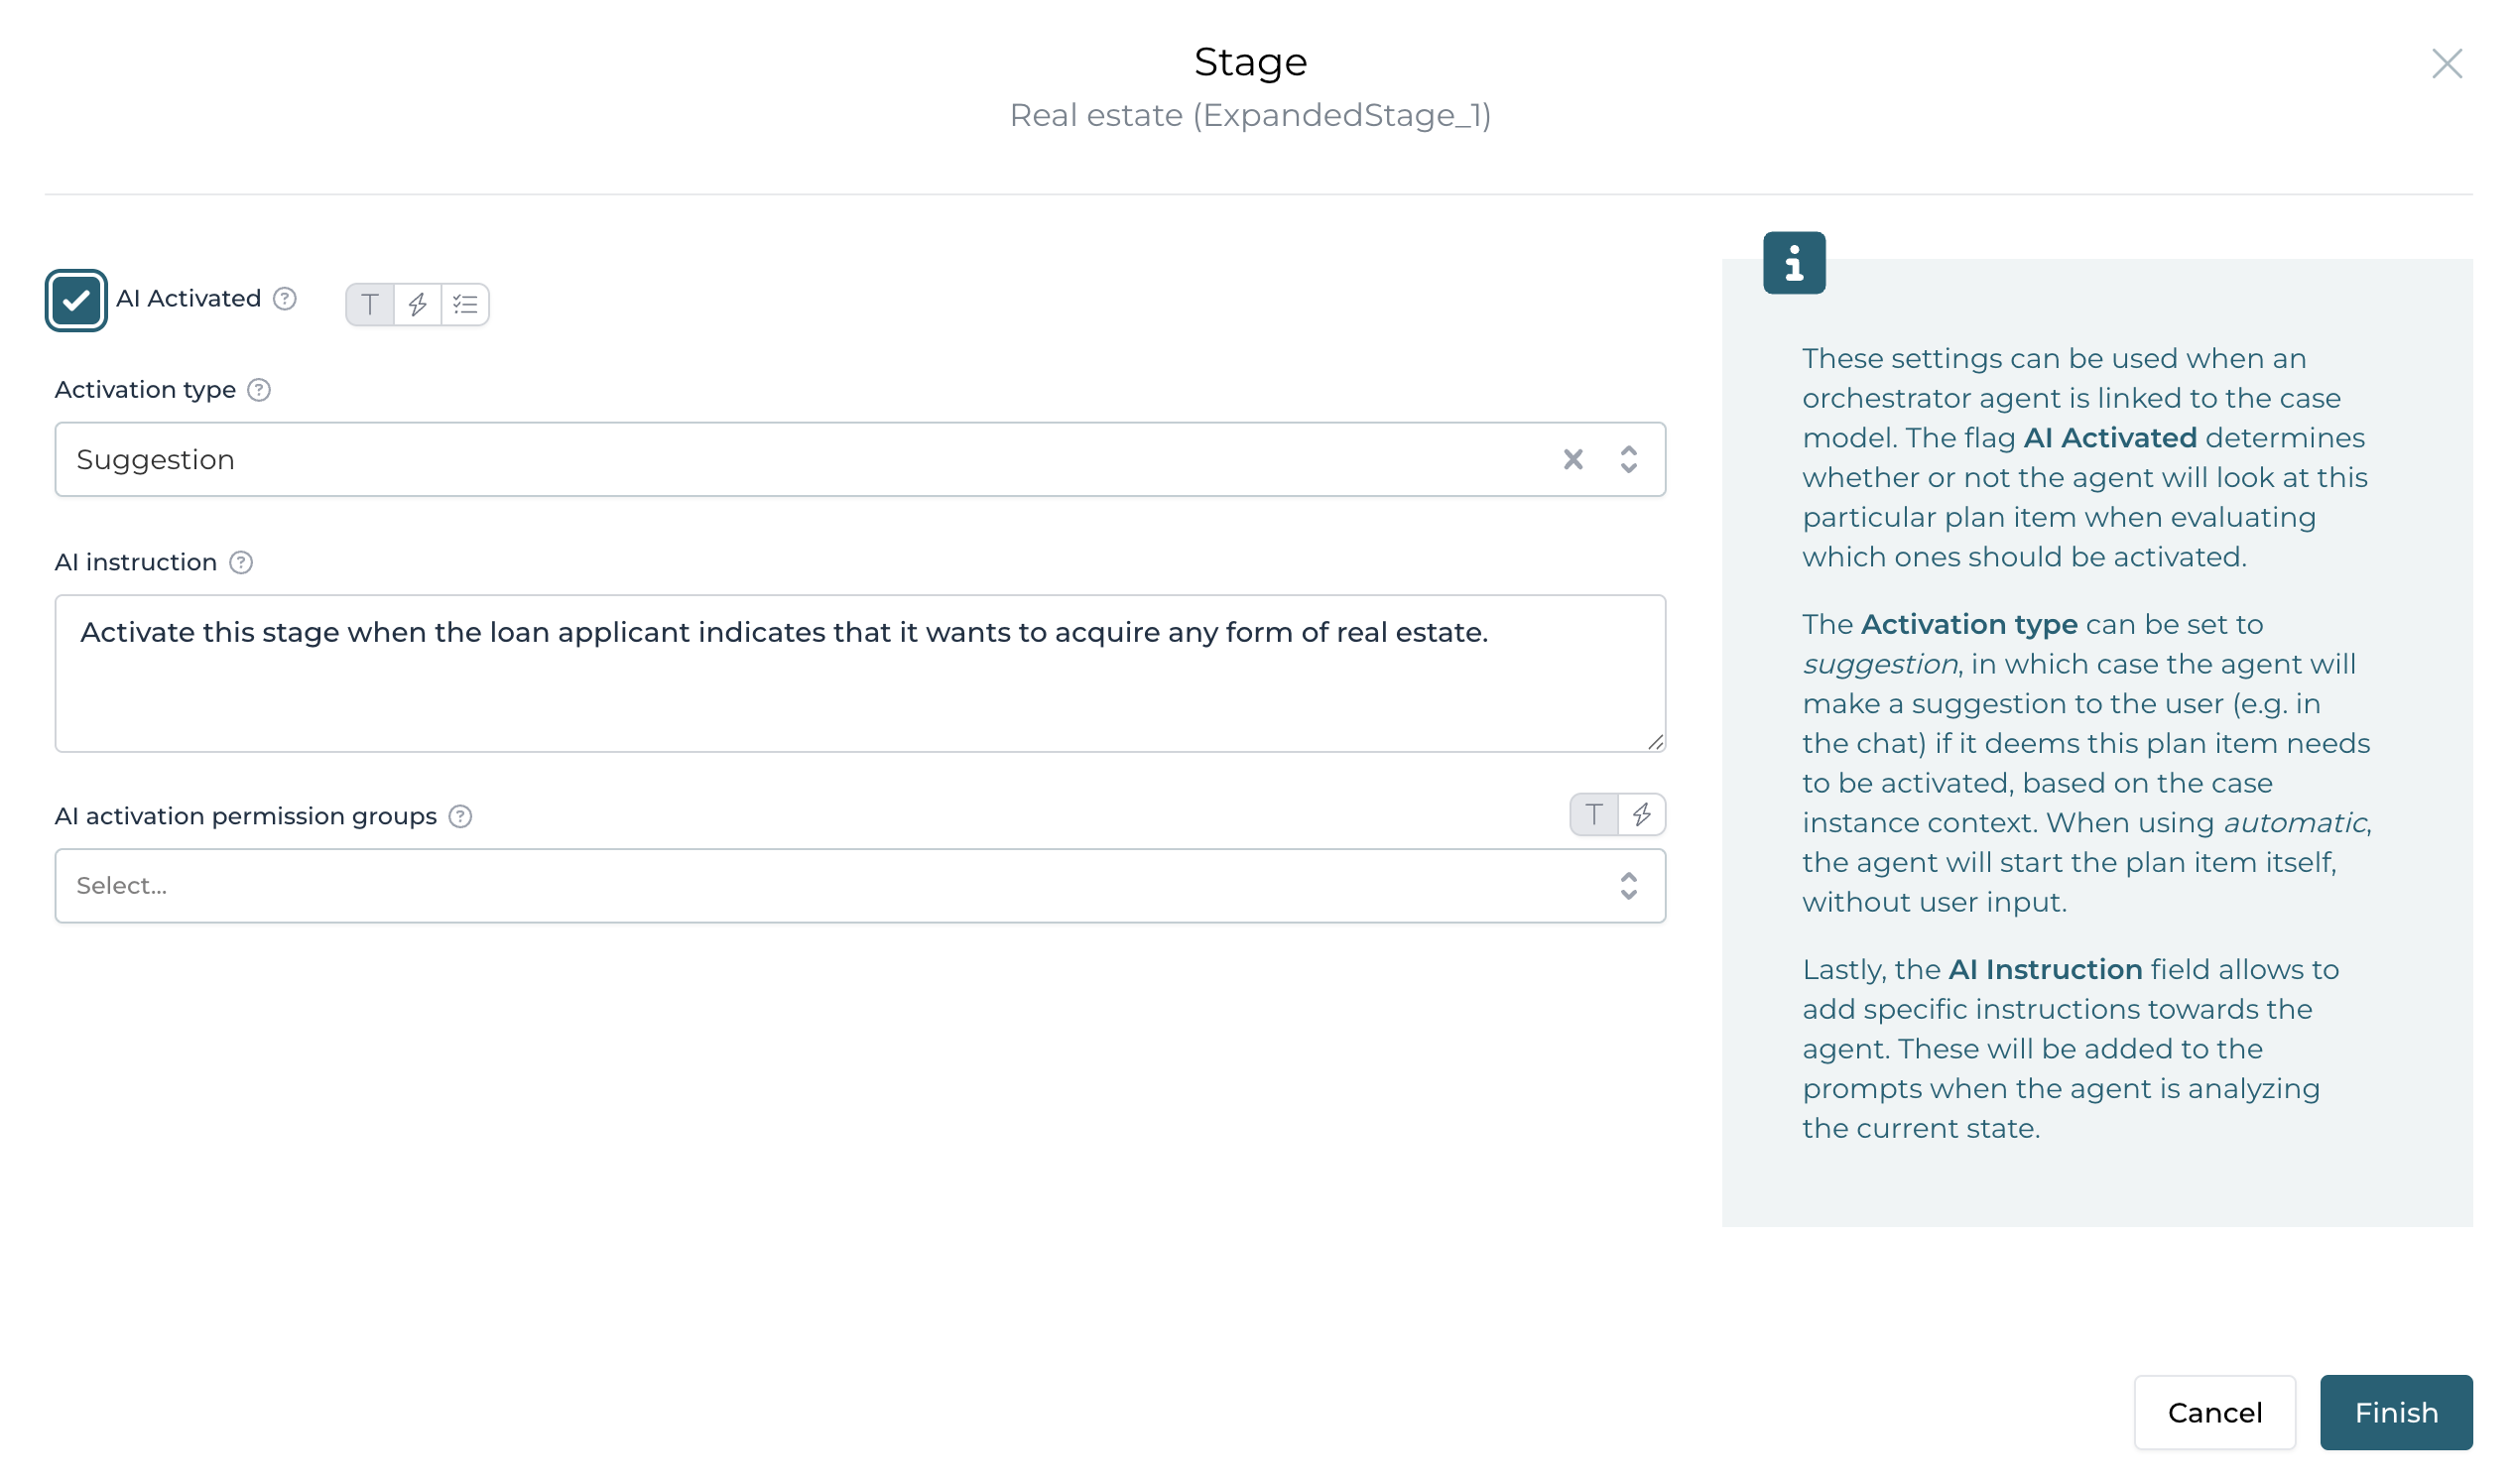Open help tooltip for AI activation permission groups

tap(461, 817)
